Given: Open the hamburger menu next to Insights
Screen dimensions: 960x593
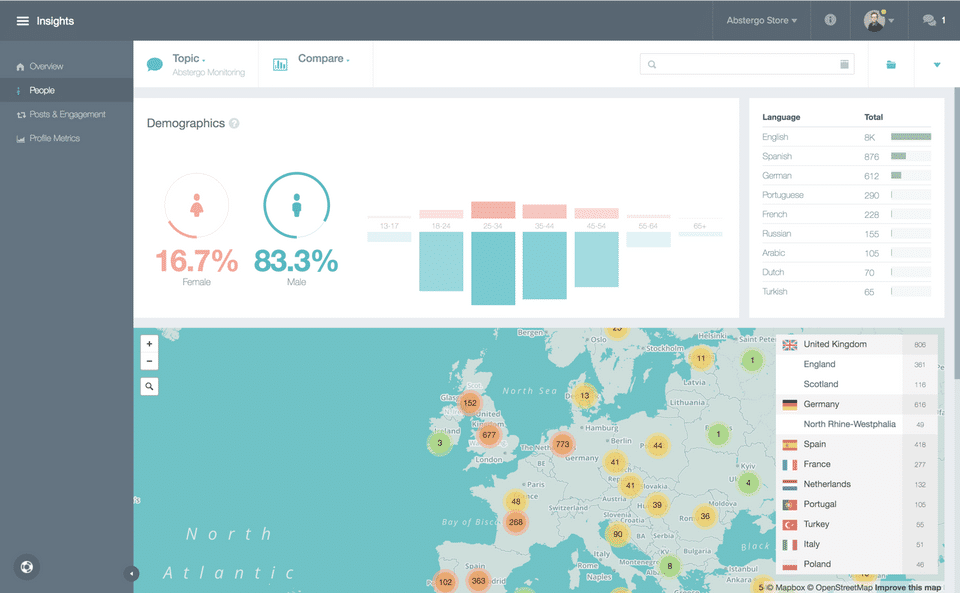Looking at the screenshot, I should coord(23,21).
